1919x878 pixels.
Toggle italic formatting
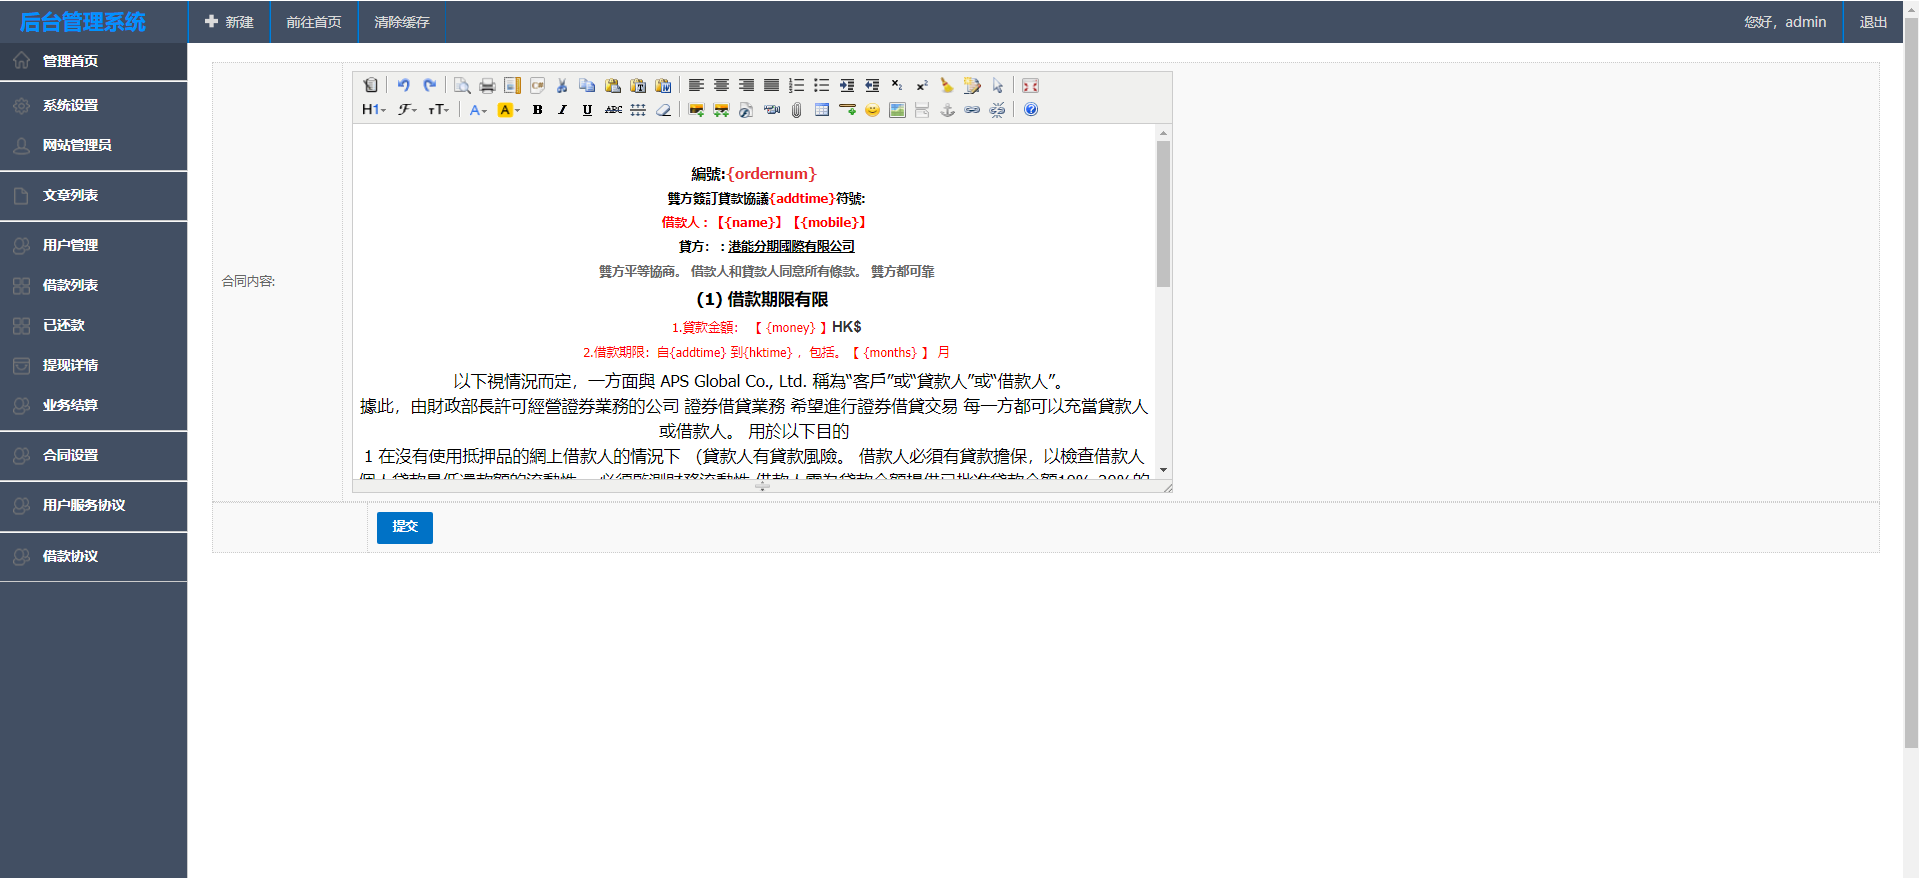[x=562, y=110]
